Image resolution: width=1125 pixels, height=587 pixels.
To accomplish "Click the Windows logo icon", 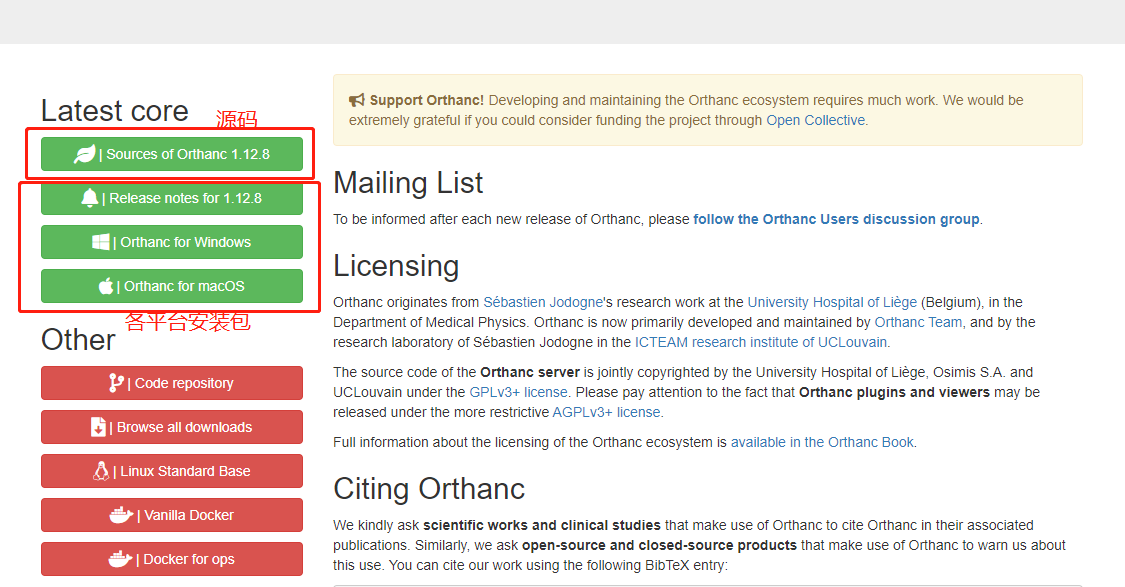I will 101,242.
